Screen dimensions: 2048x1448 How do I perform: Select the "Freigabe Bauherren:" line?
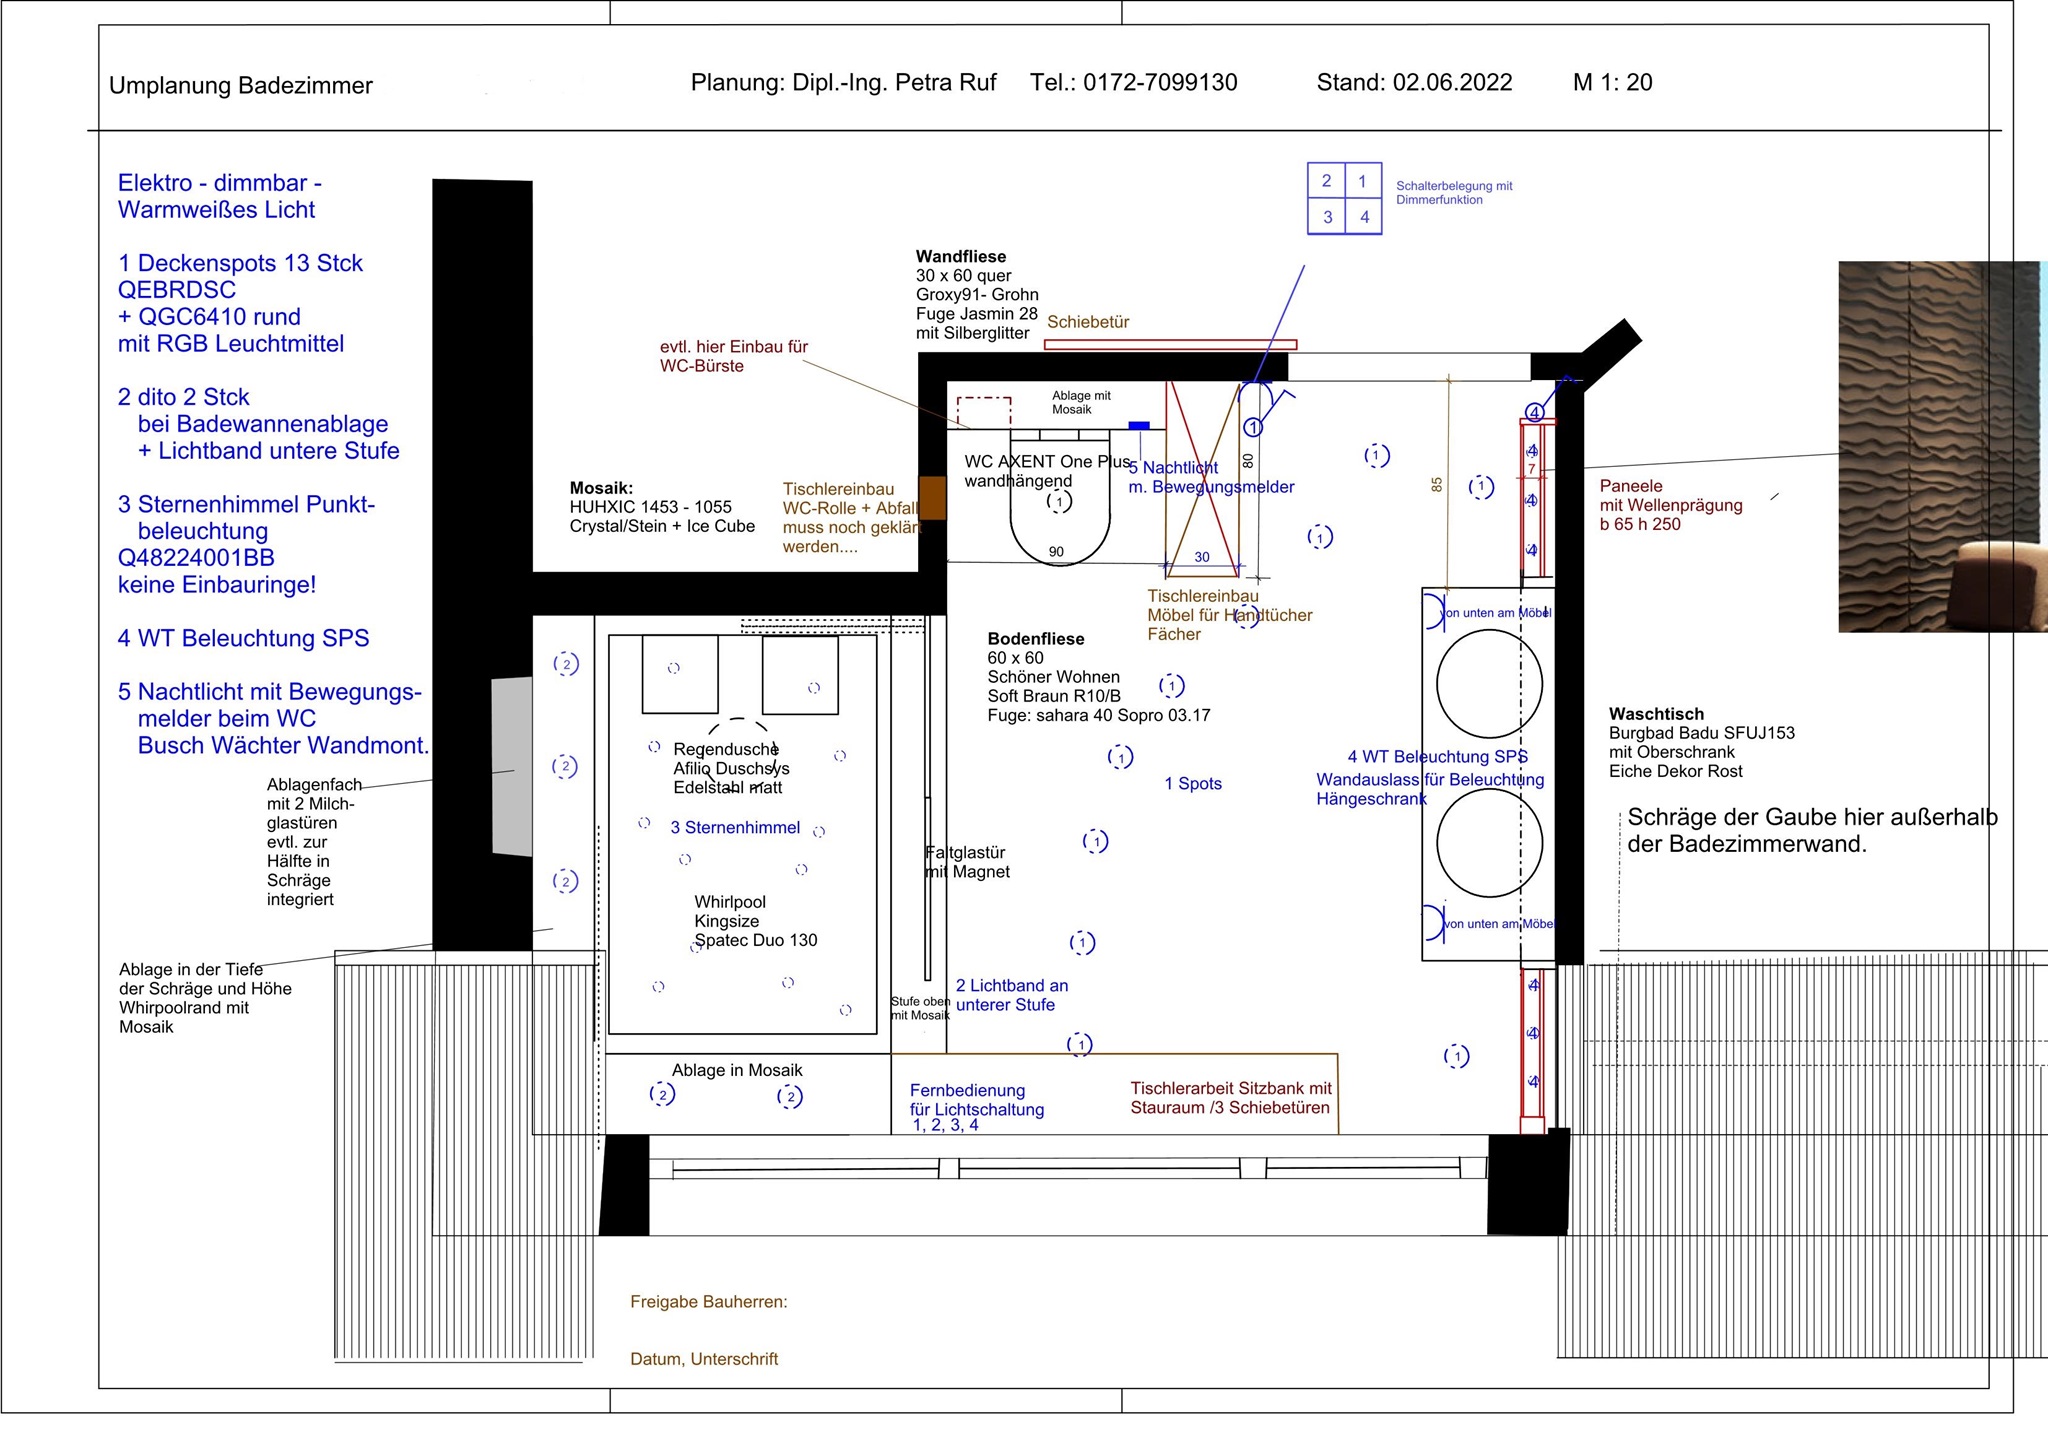tap(708, 1302)
